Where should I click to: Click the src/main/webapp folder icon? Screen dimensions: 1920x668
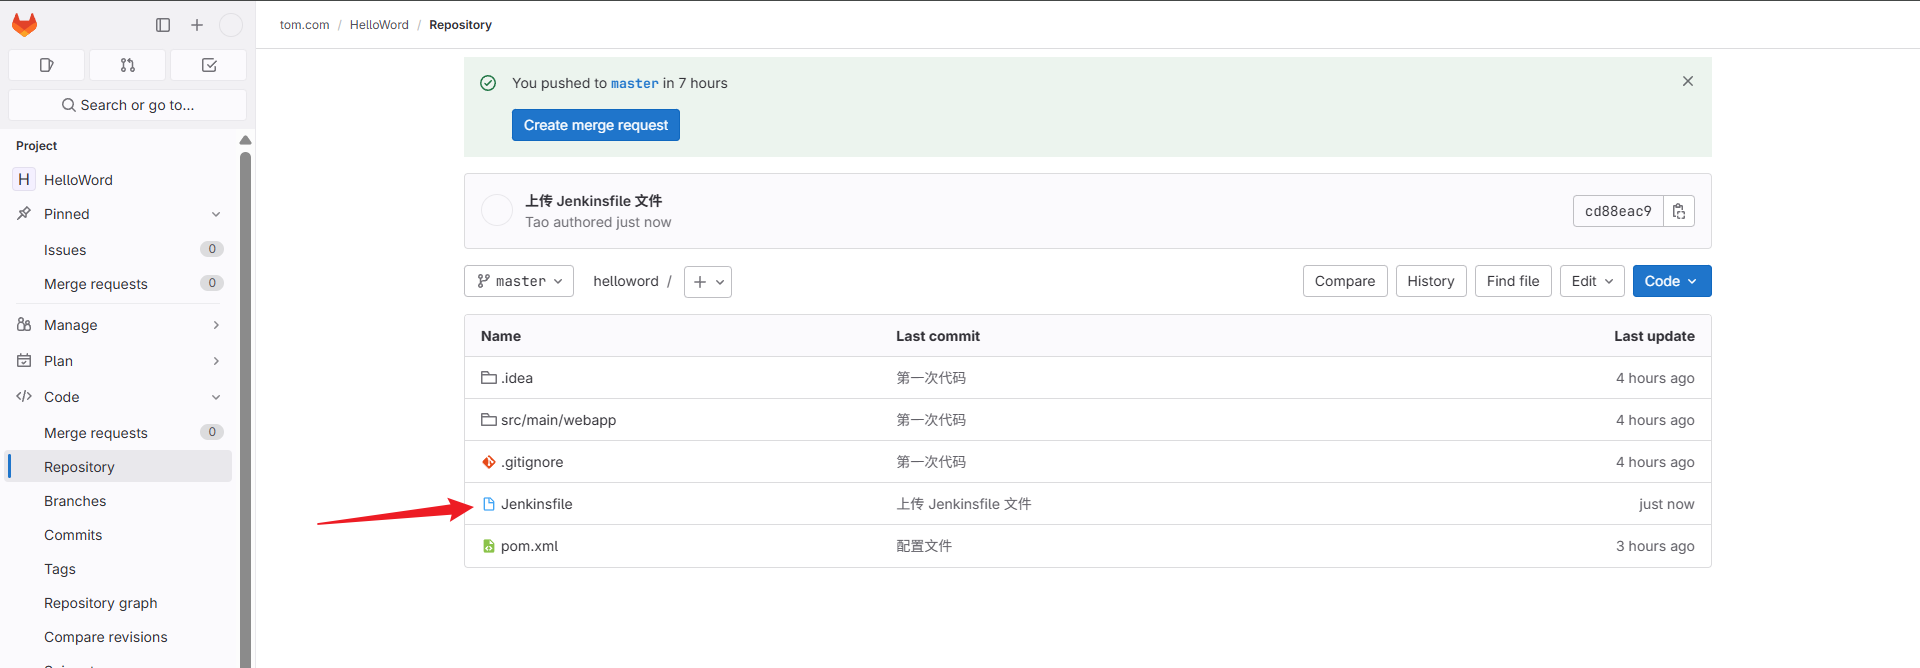pos(489,420)
